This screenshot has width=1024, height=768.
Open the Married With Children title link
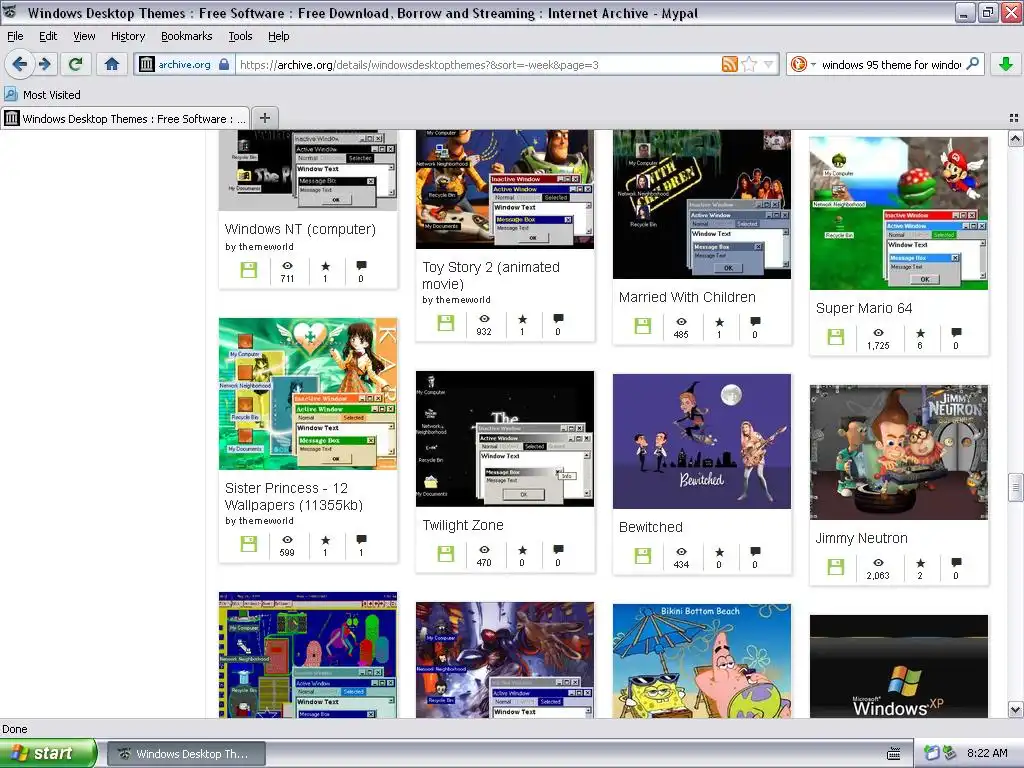pyautogui.click(x=687, y=297)
